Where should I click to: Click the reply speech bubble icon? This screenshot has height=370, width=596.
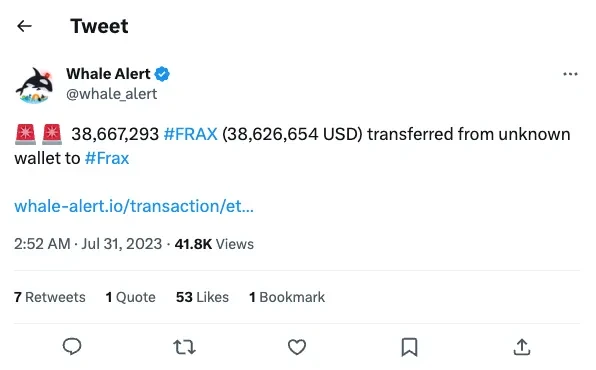[x=72, y=346]
